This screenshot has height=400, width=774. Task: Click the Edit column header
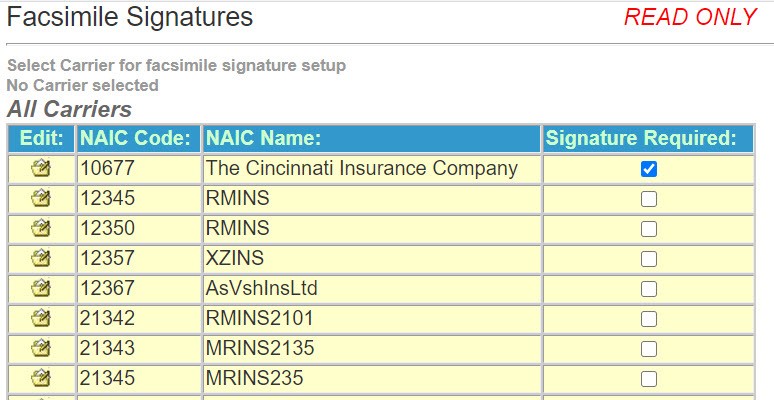tap(41, 139)
